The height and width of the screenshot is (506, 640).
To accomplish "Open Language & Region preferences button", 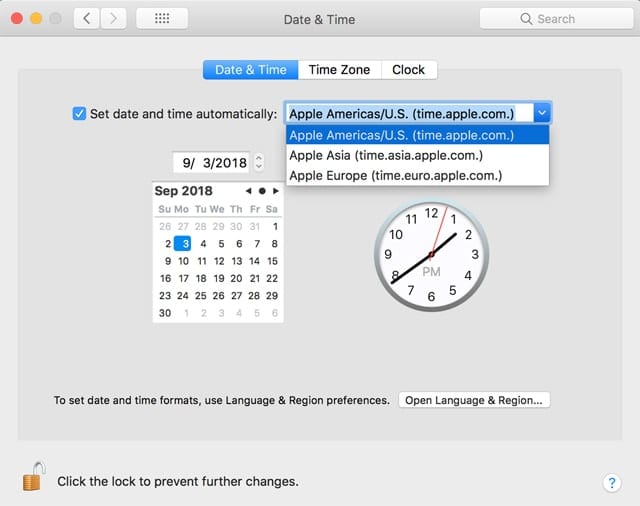I will pyautogui.click(x=474, y=400).
